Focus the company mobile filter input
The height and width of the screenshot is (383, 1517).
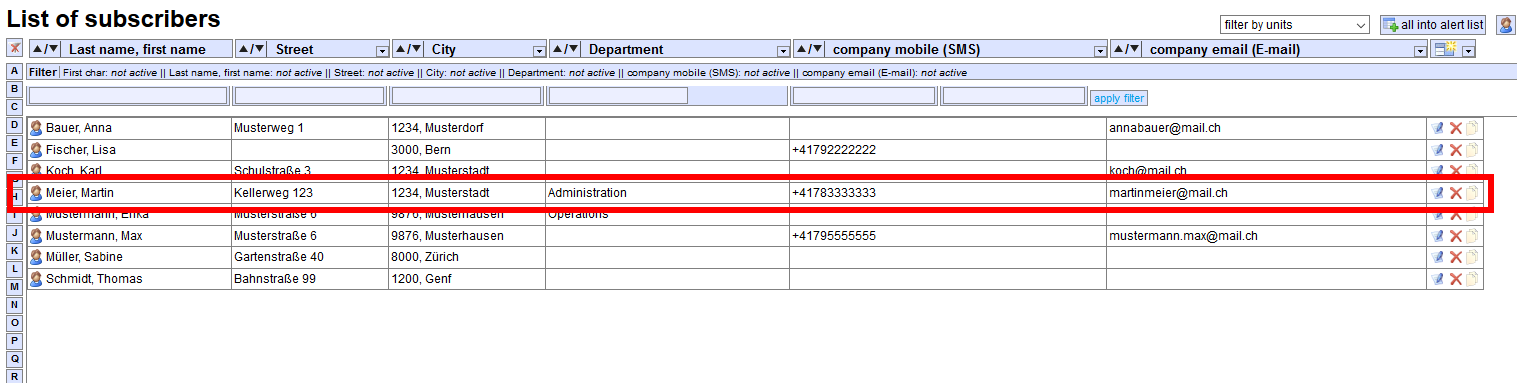864,96
